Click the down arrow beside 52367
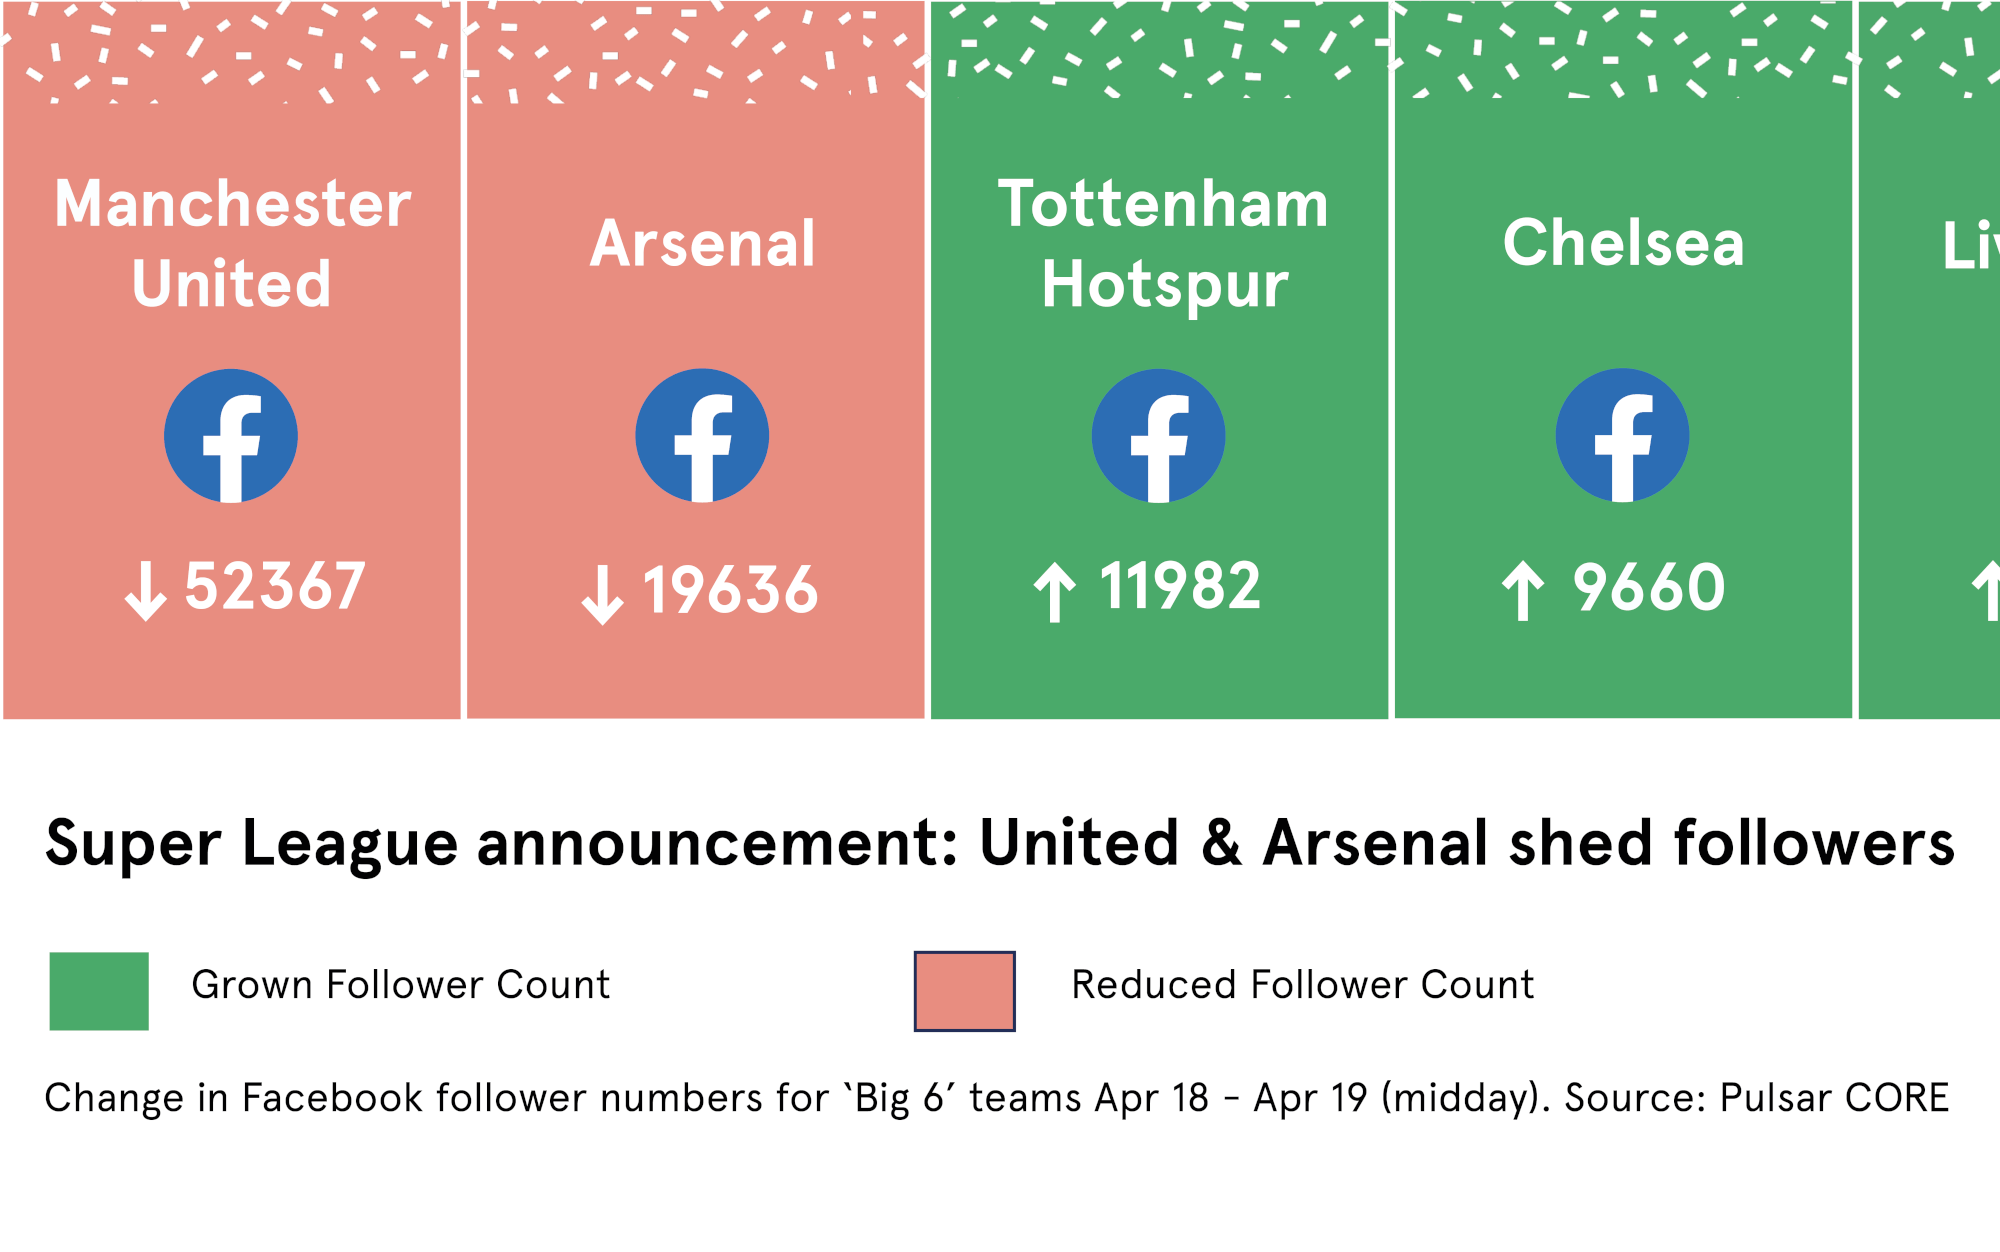The height and width of the screenshot is (1252, 2000). (x=146, y=591)
